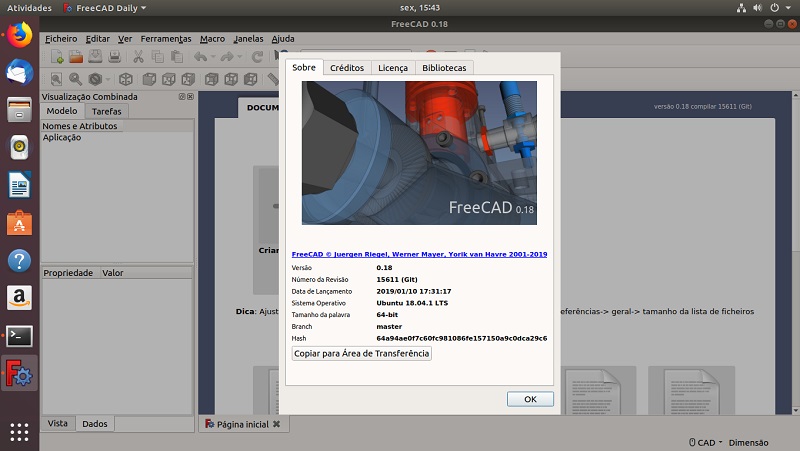Open a file via the orange folder icon
This screenshot has height=451, width=800.
coord(76,57)
